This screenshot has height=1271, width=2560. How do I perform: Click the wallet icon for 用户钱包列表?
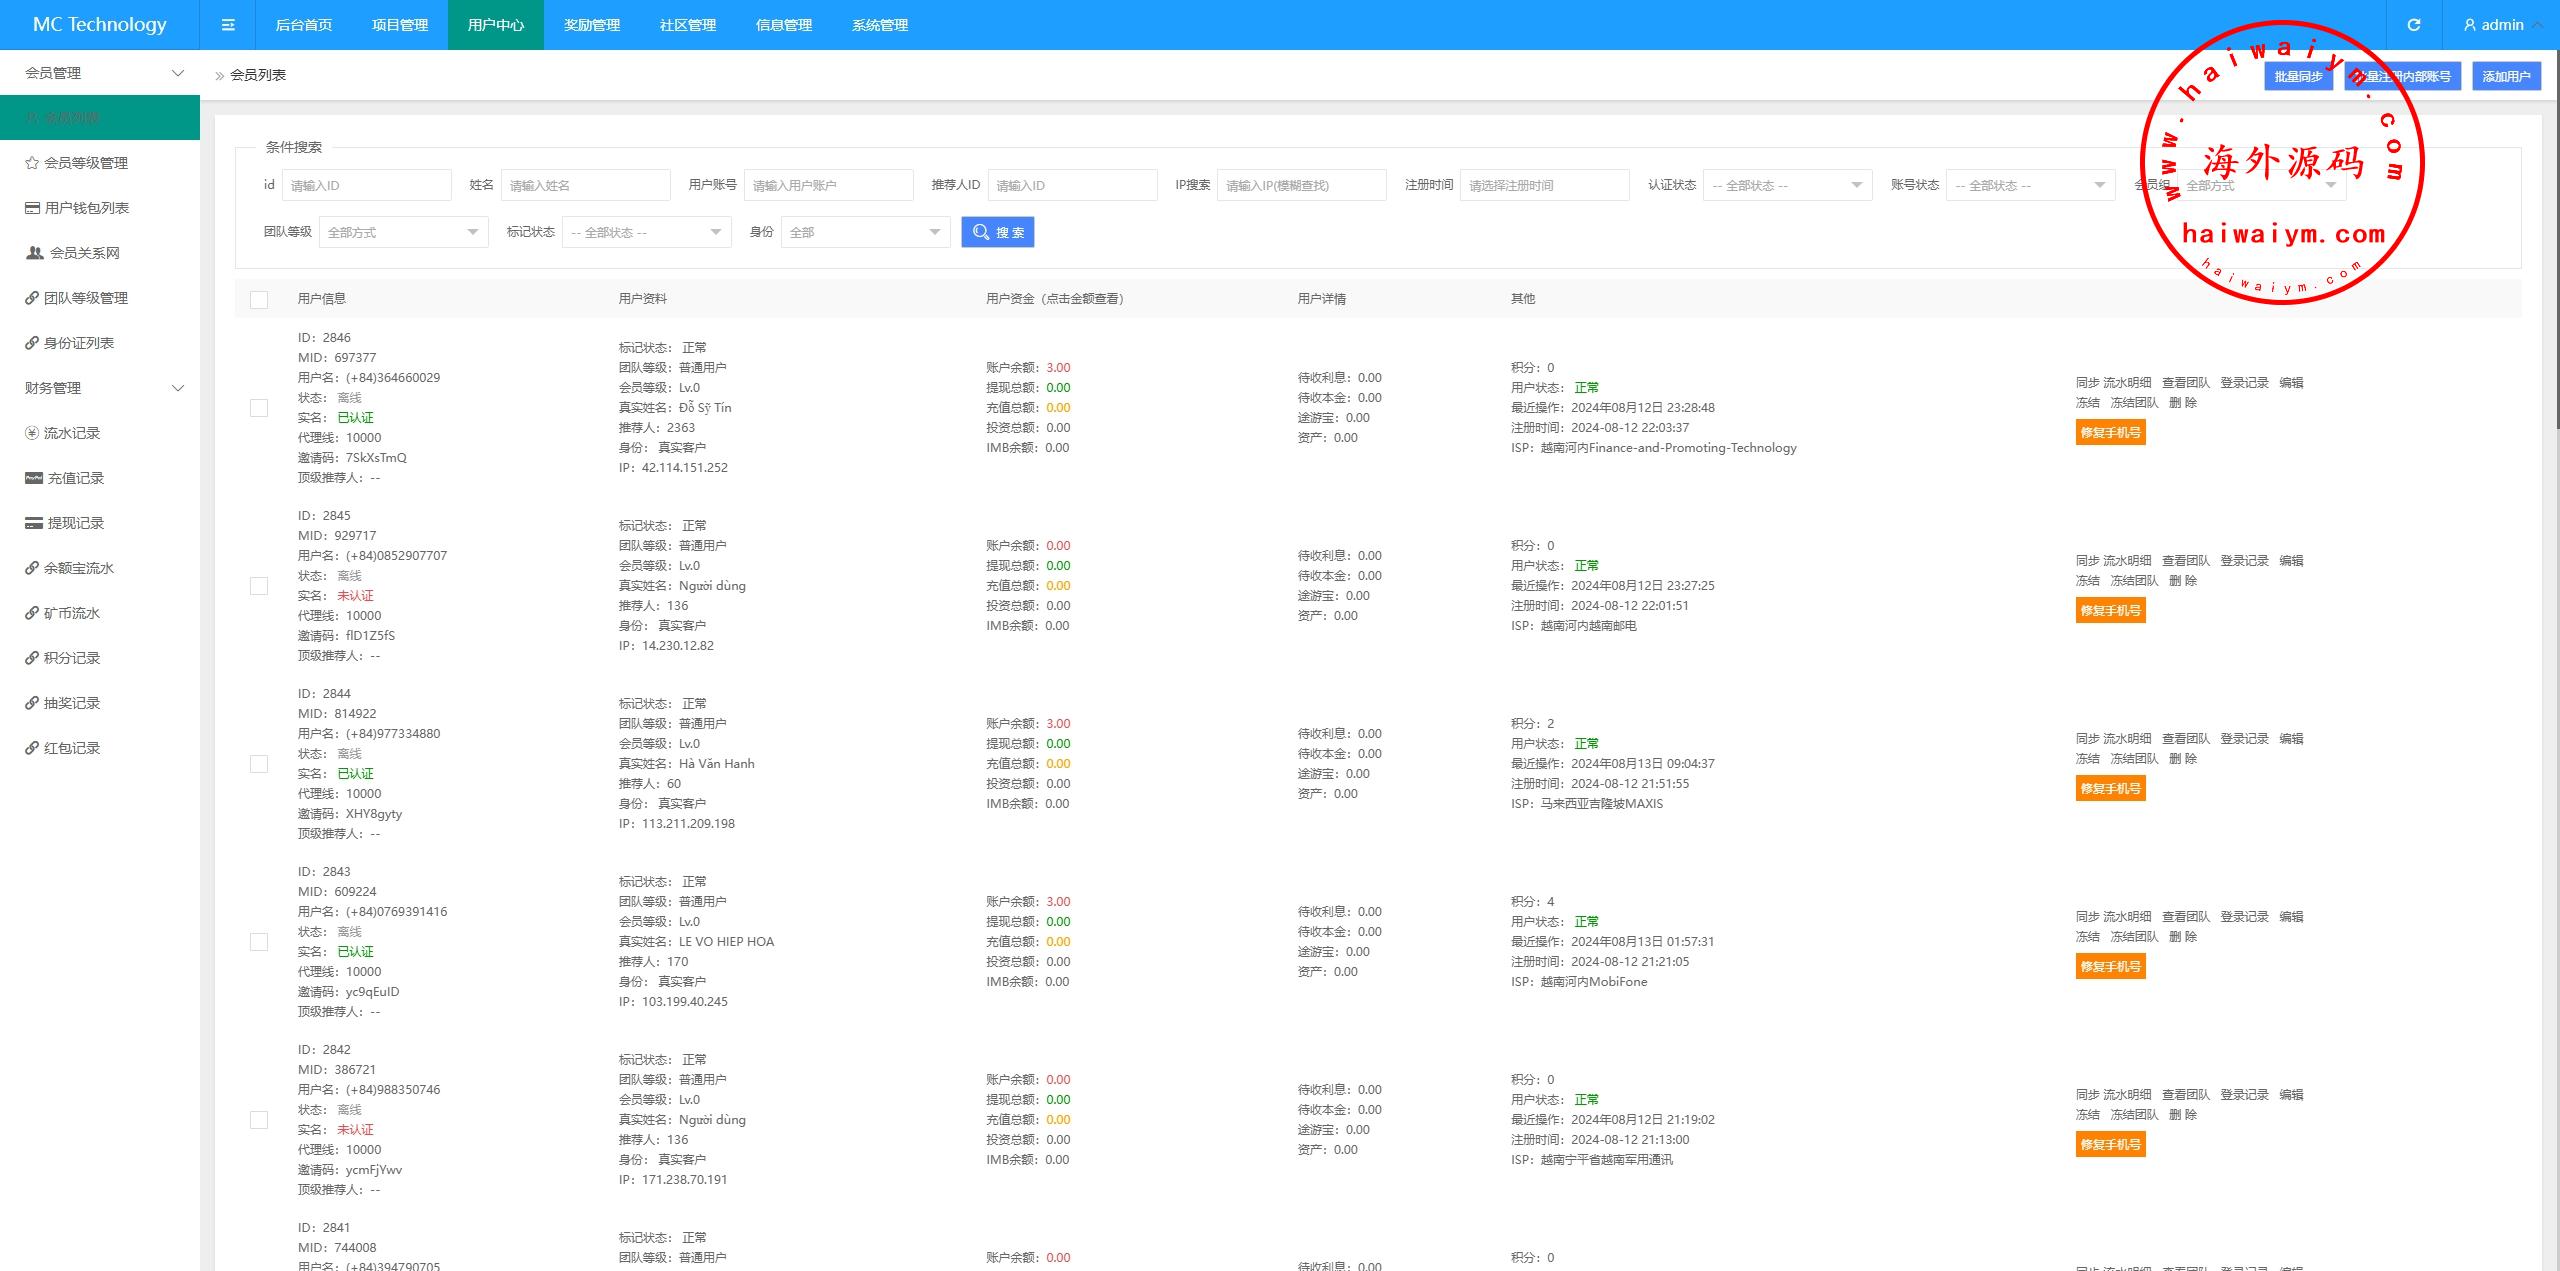click(33, 208)
